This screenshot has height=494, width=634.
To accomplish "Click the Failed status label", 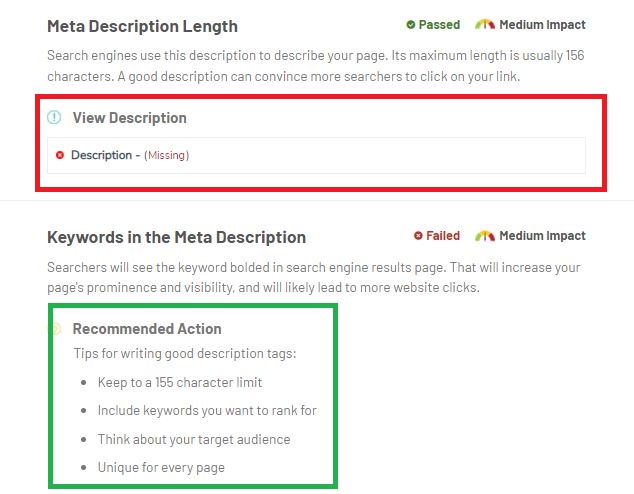I will click(x=443, y=236).
